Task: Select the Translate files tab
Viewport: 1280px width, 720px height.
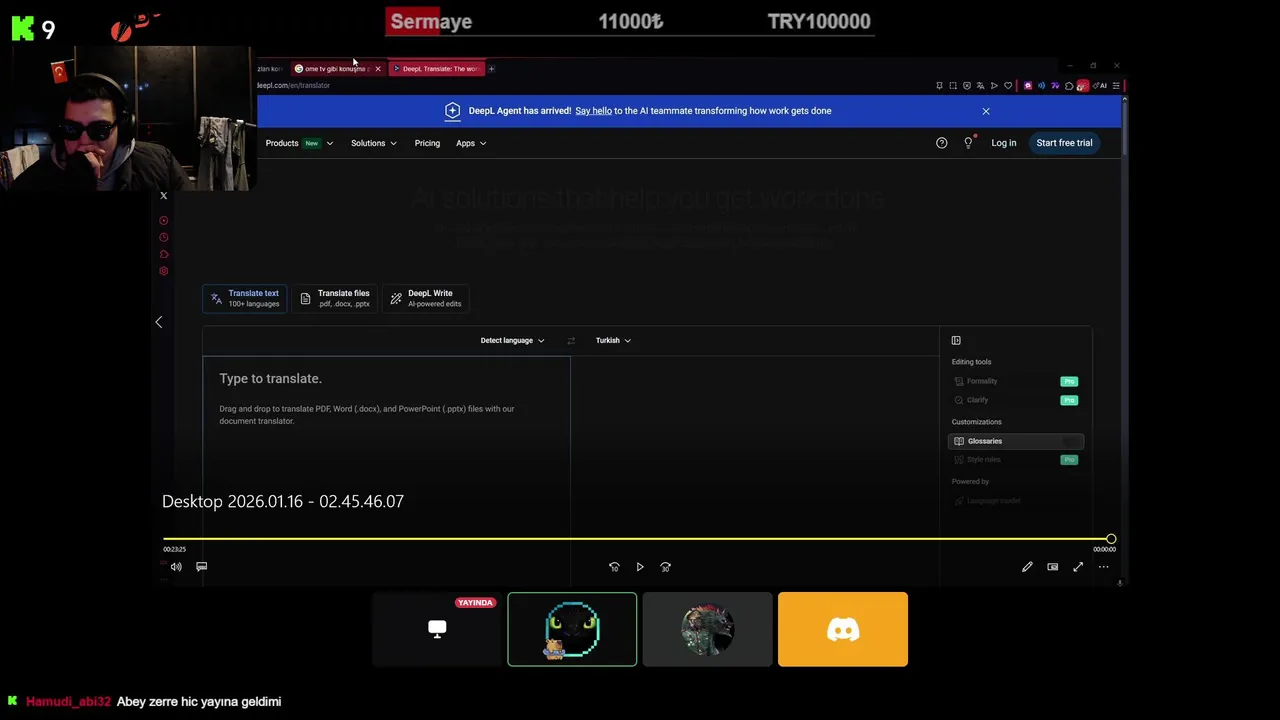Action: 335,298
